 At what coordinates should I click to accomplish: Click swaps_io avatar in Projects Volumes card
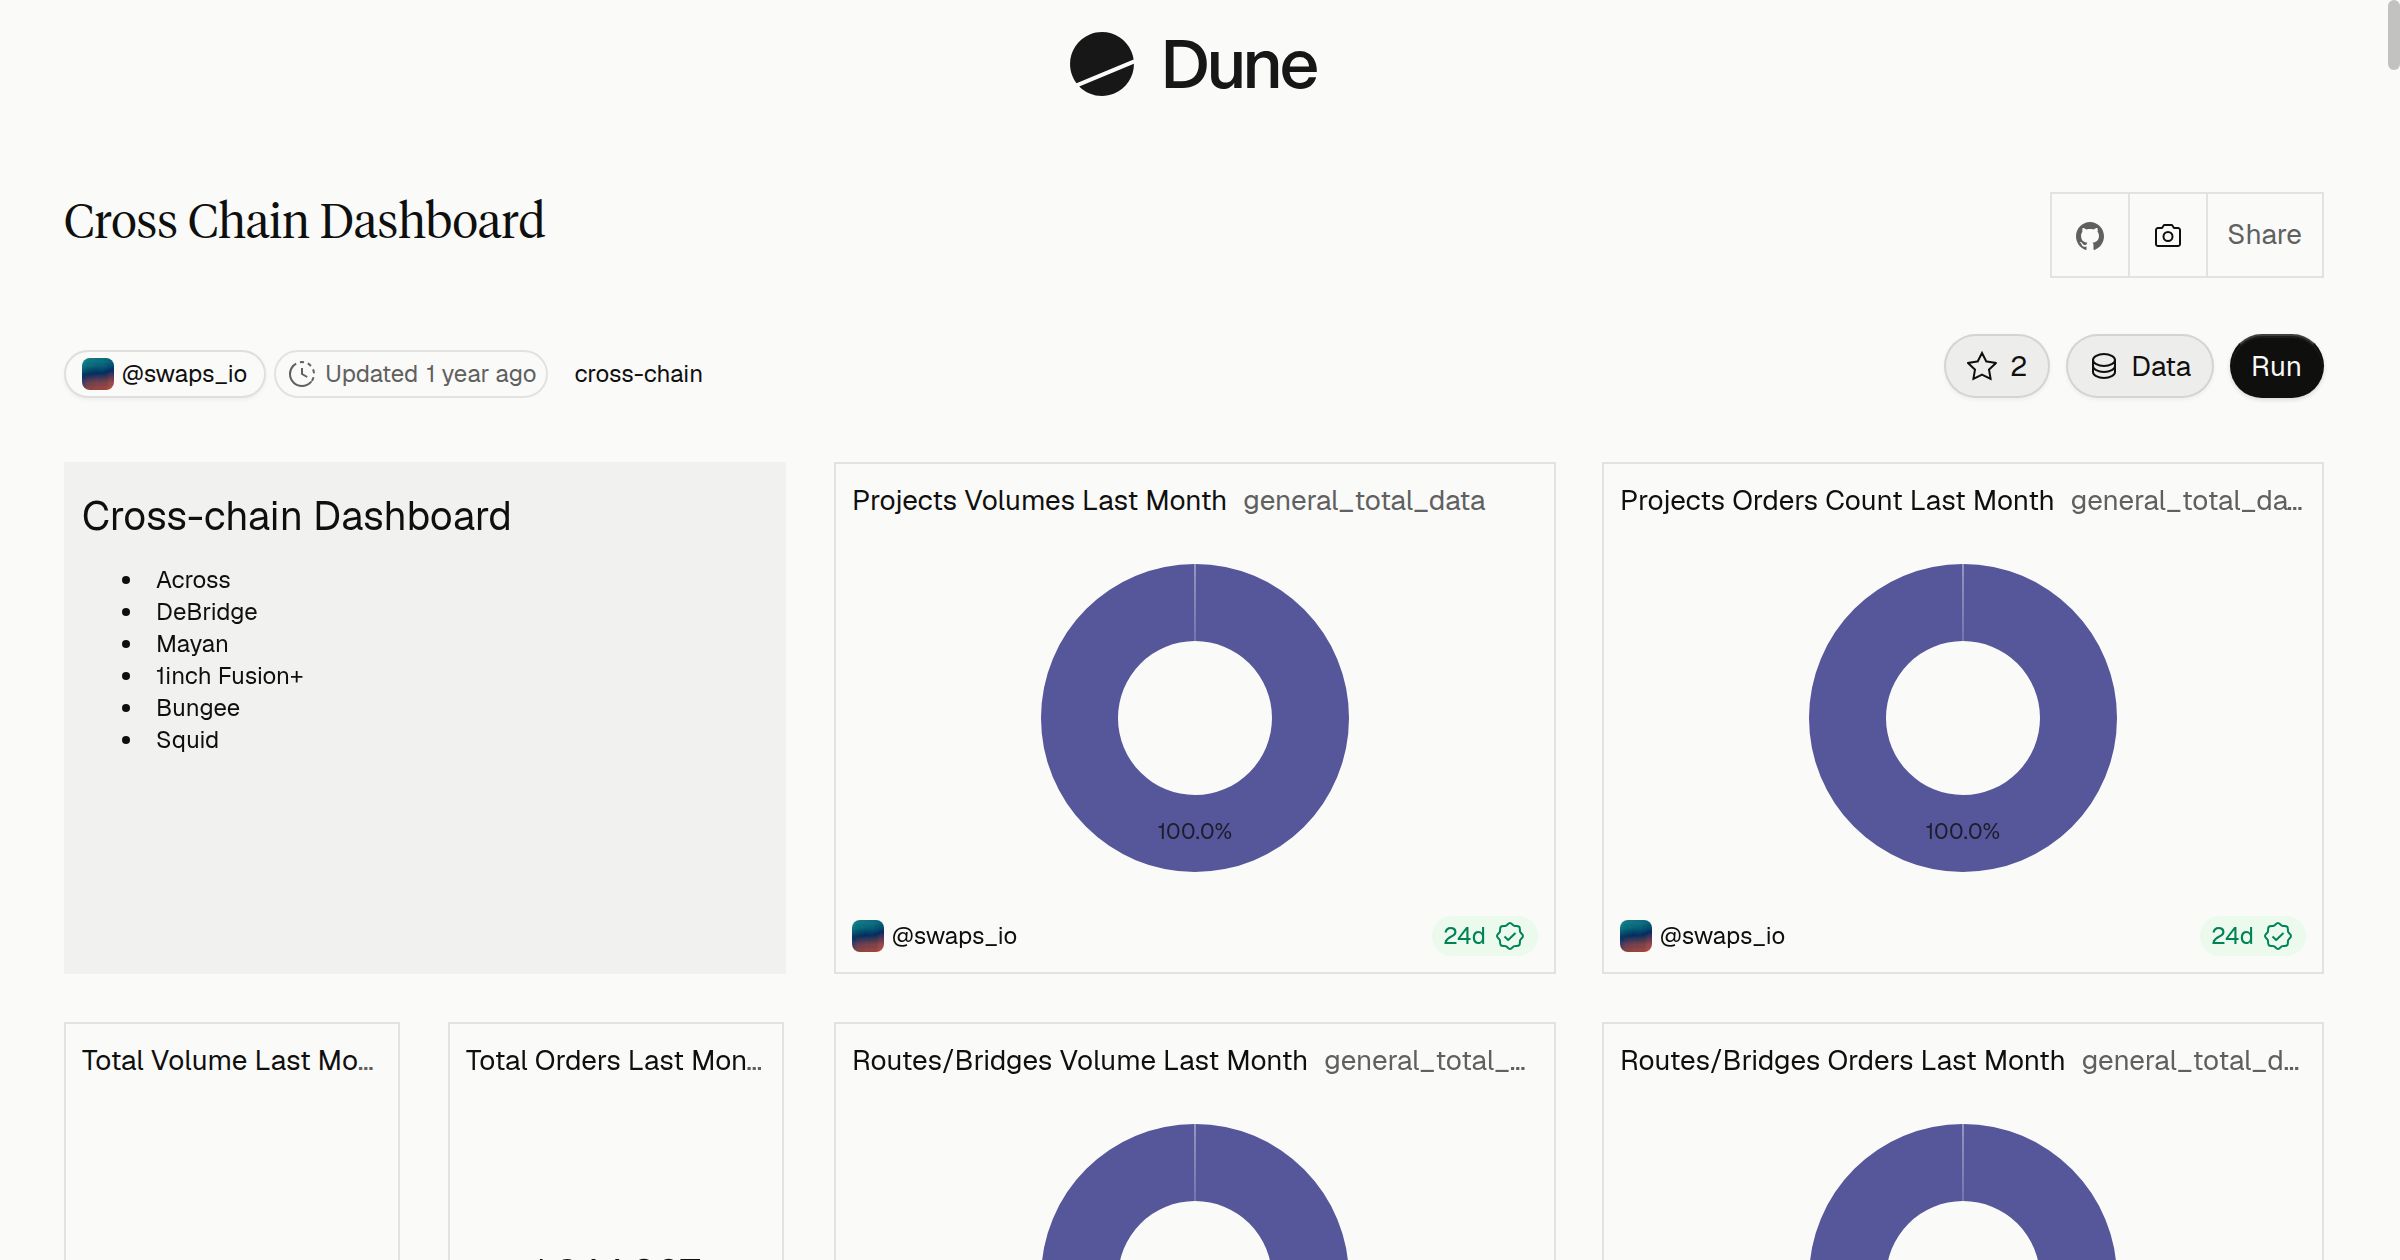click(867, 936)
